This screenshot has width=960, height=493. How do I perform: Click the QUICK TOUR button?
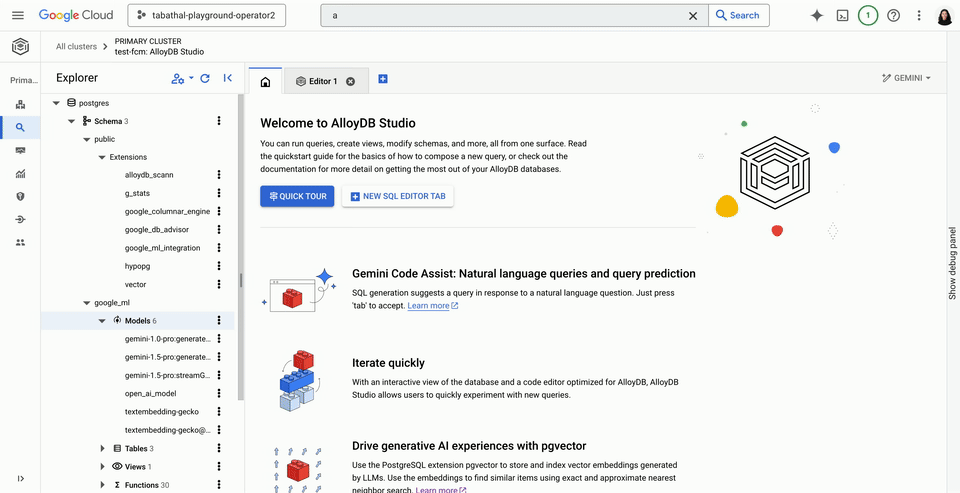[x=297, y=197]
